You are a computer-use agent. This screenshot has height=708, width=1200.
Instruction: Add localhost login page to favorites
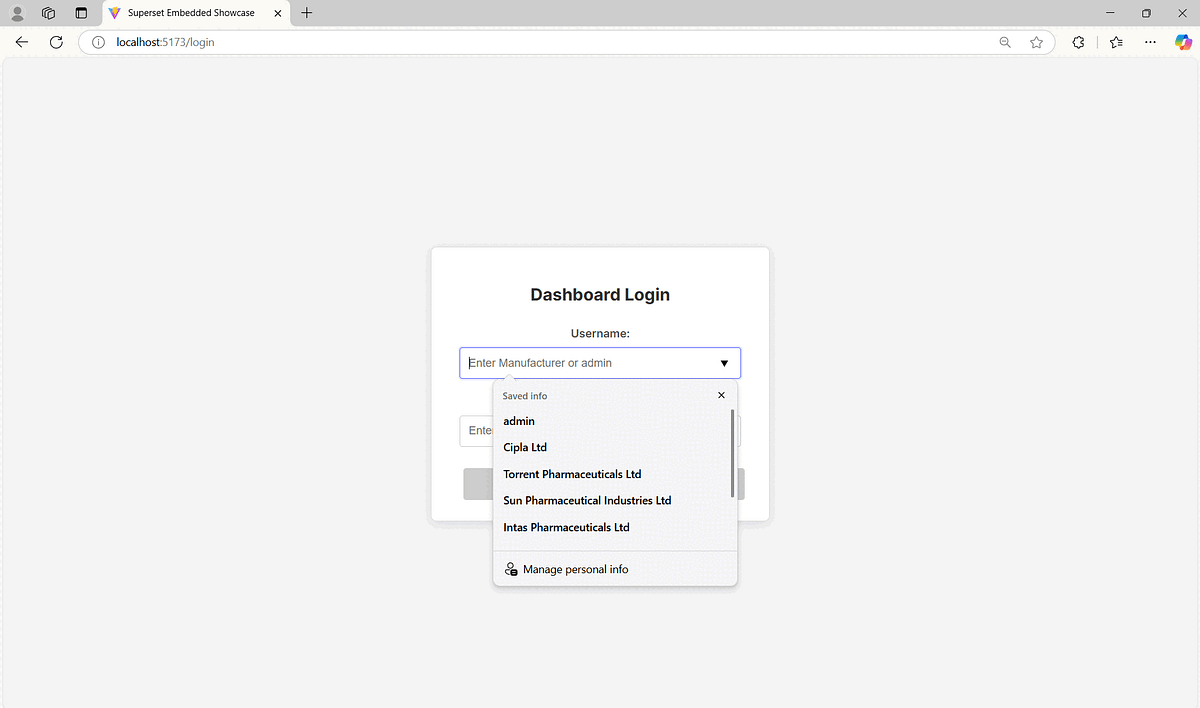[x=1036, y=42]
